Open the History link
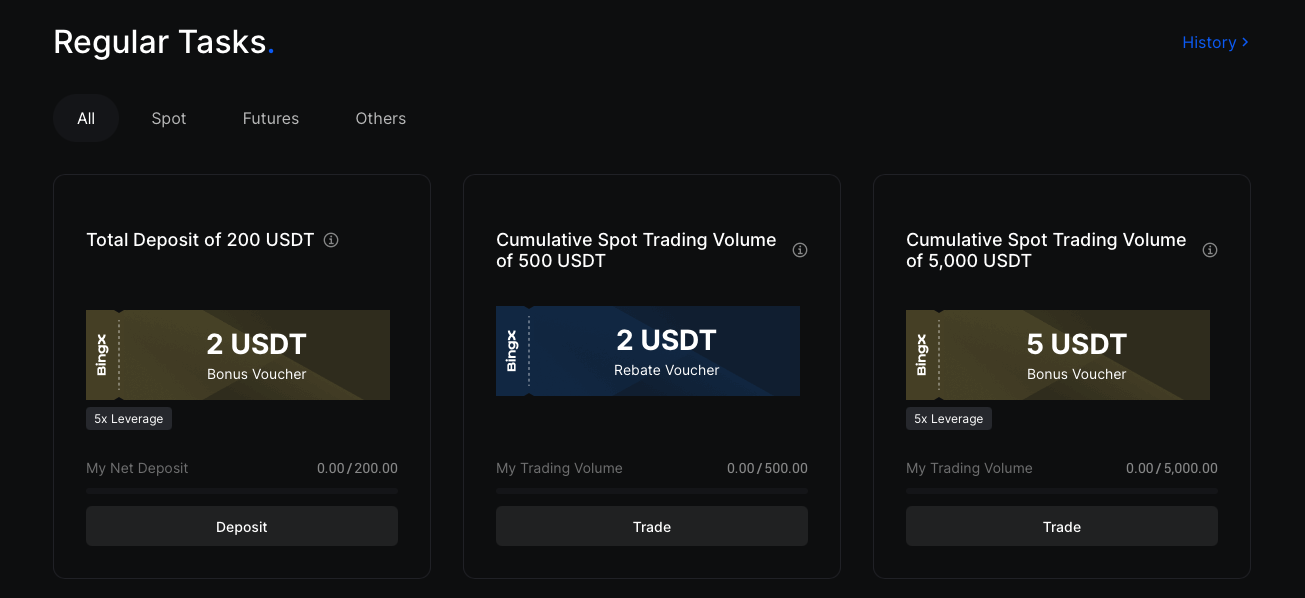Image resolution: width=1305 pixels, height=598 pixels. [x=1216, y=42]
